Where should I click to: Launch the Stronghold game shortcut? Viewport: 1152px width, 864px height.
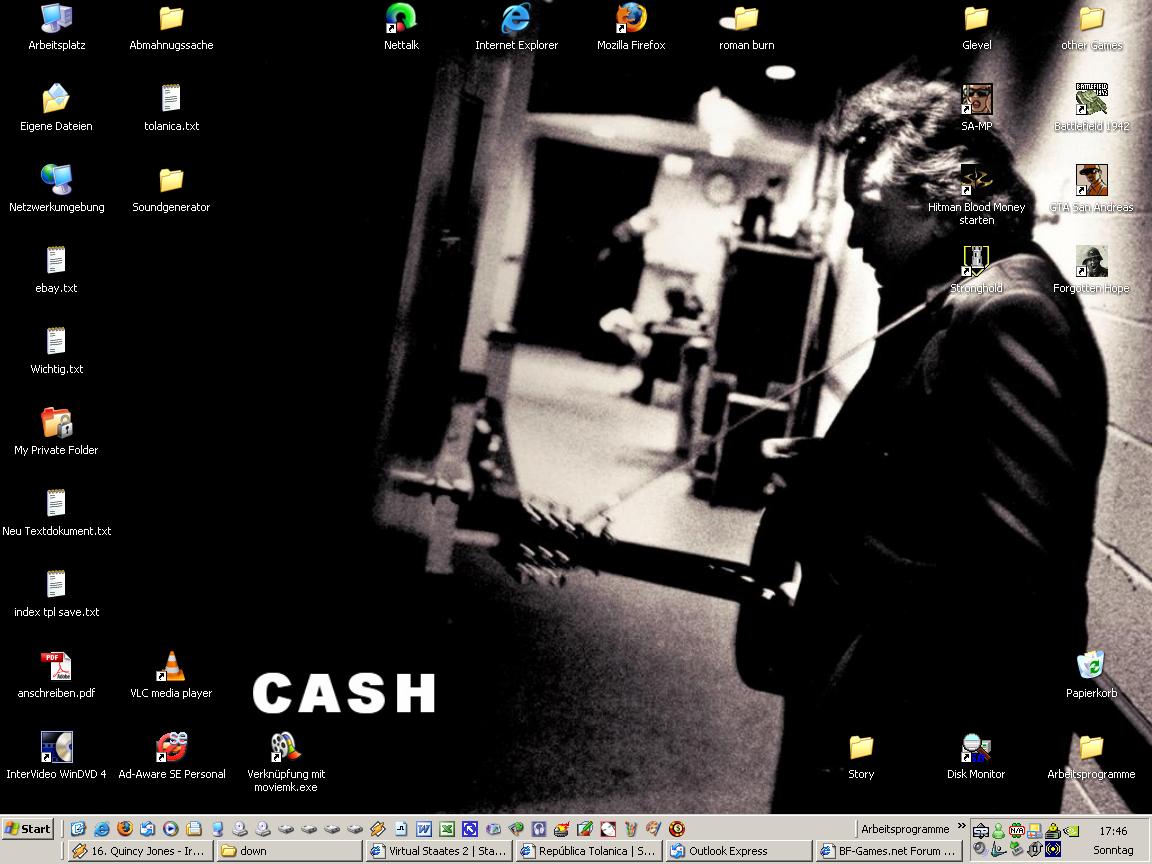click(976, 270)
